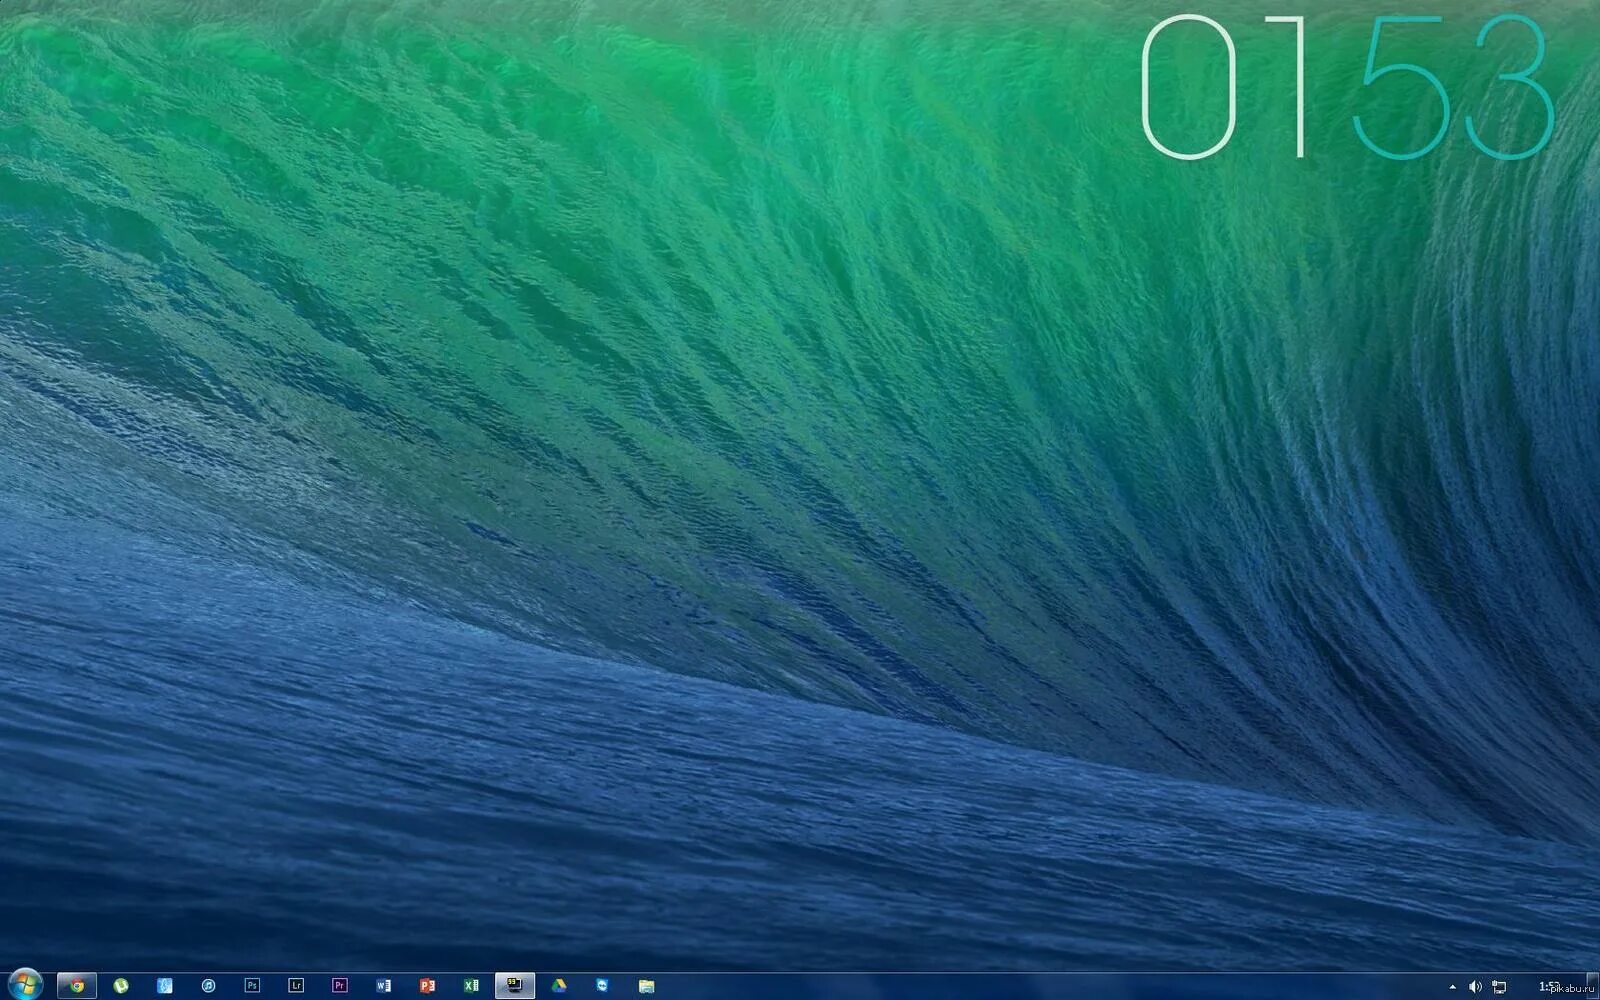Viewport: 1600px width, 1000px height.
Task: Launch TeamViewer from the taskbar
Action: click(602, 985)
